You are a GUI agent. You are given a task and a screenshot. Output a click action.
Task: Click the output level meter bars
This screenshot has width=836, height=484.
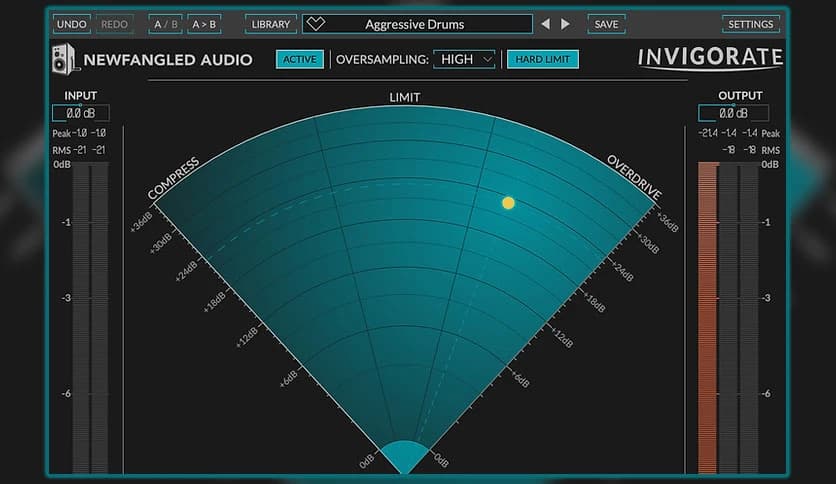[739, 318]
